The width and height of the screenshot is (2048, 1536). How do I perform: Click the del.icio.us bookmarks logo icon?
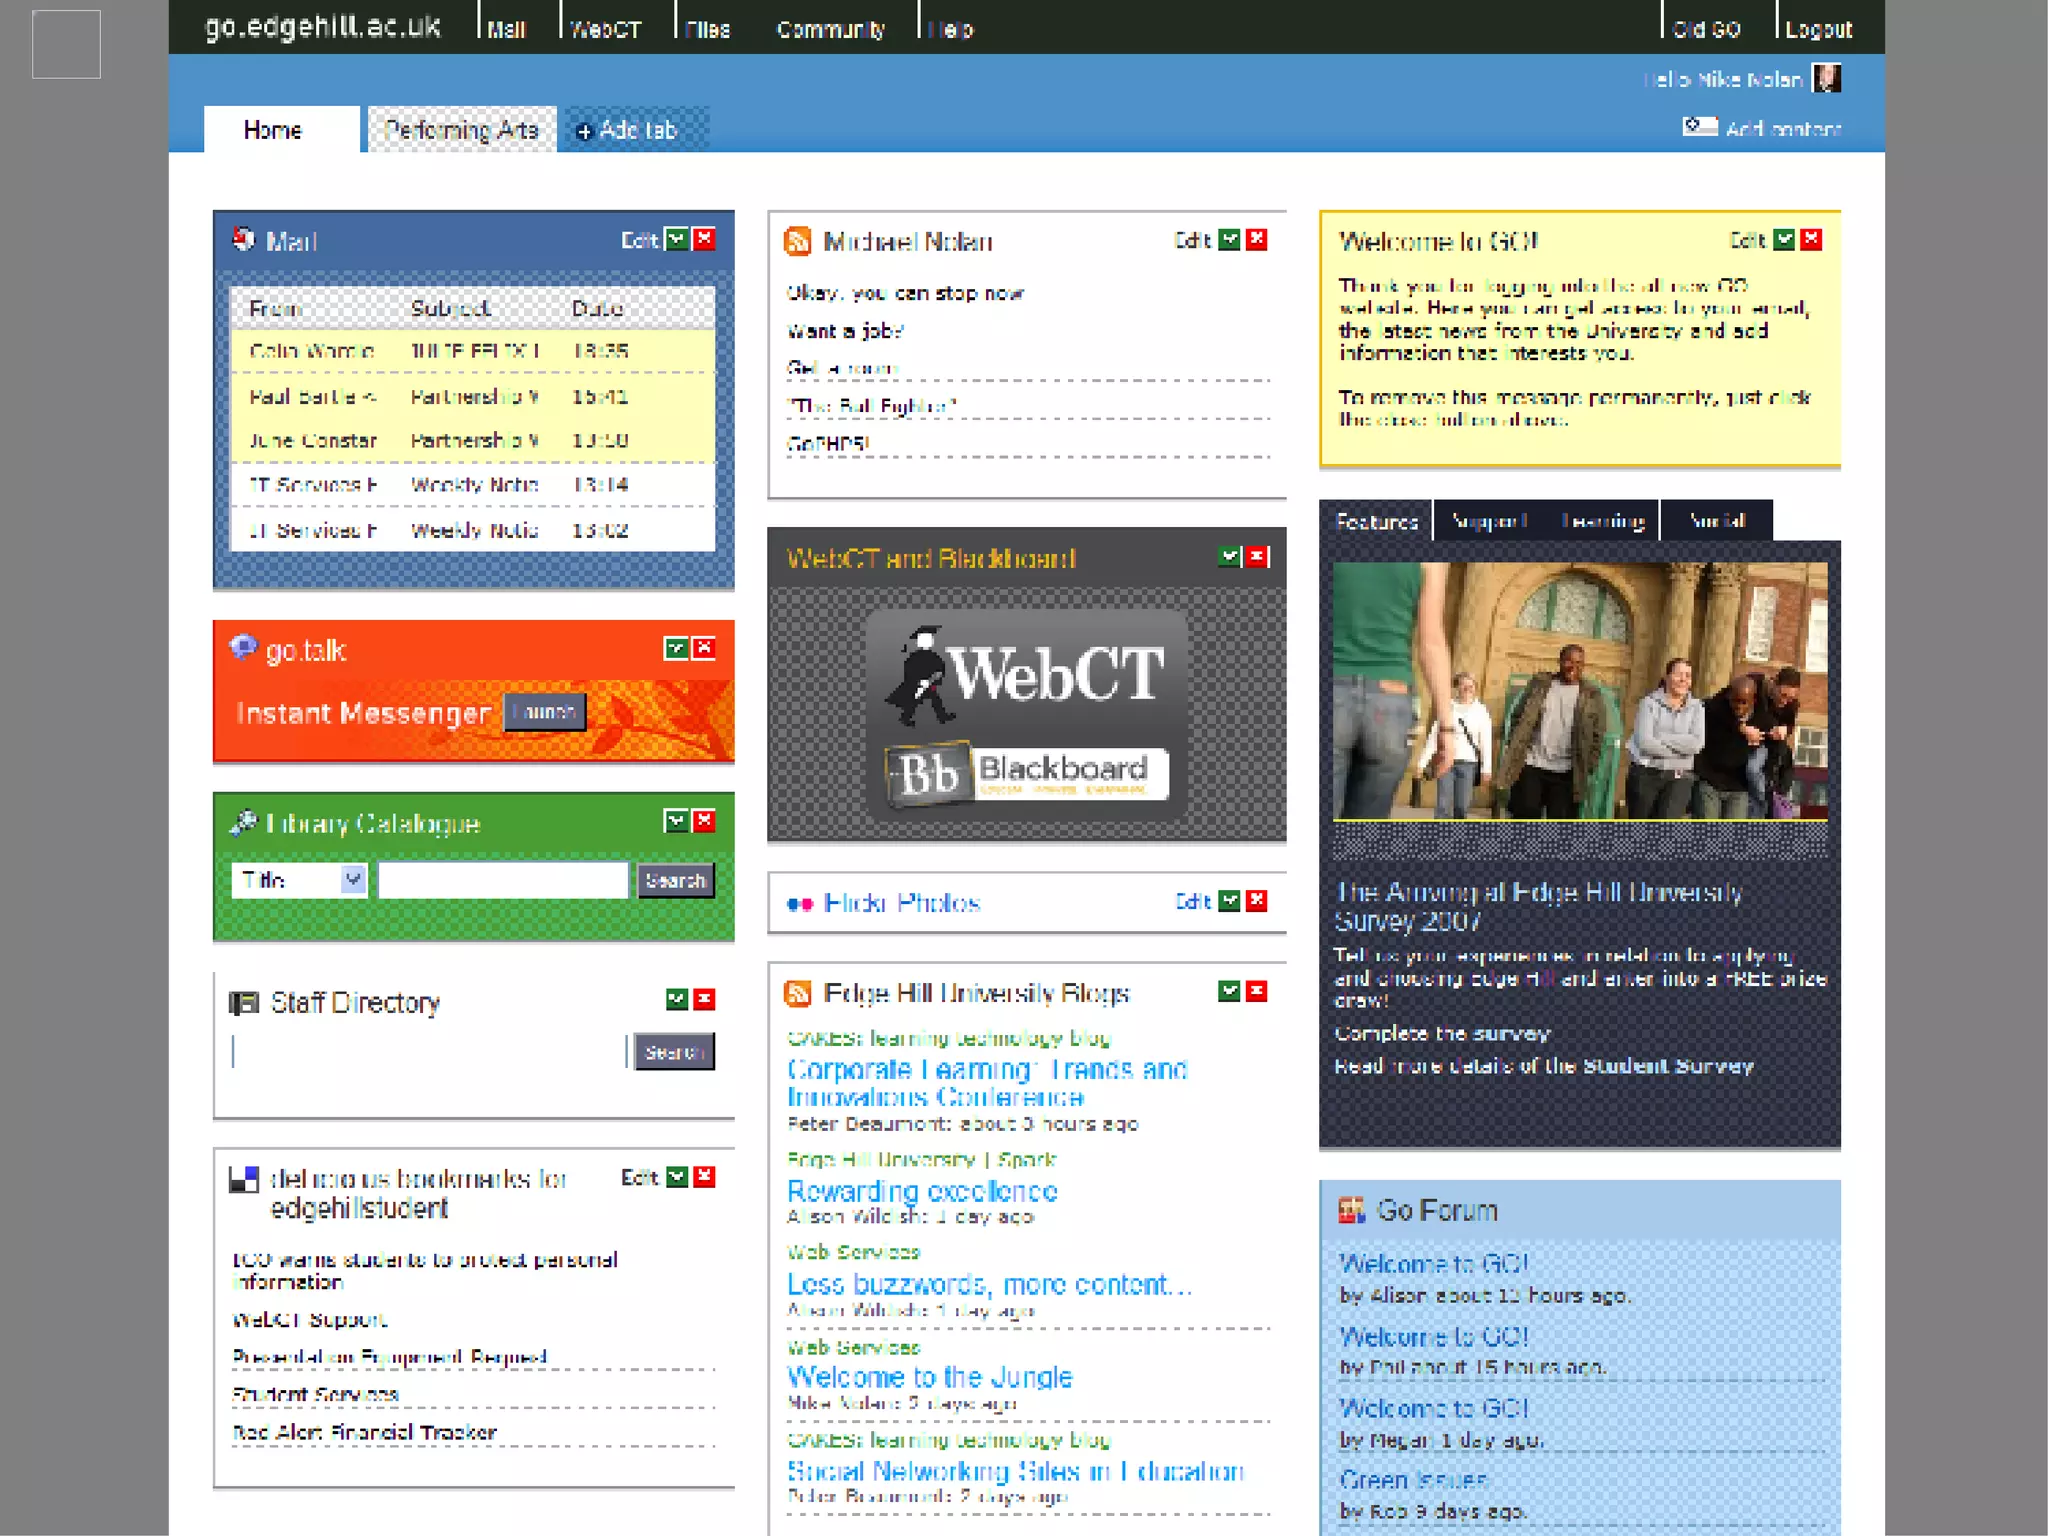[x=244, y=1179]
